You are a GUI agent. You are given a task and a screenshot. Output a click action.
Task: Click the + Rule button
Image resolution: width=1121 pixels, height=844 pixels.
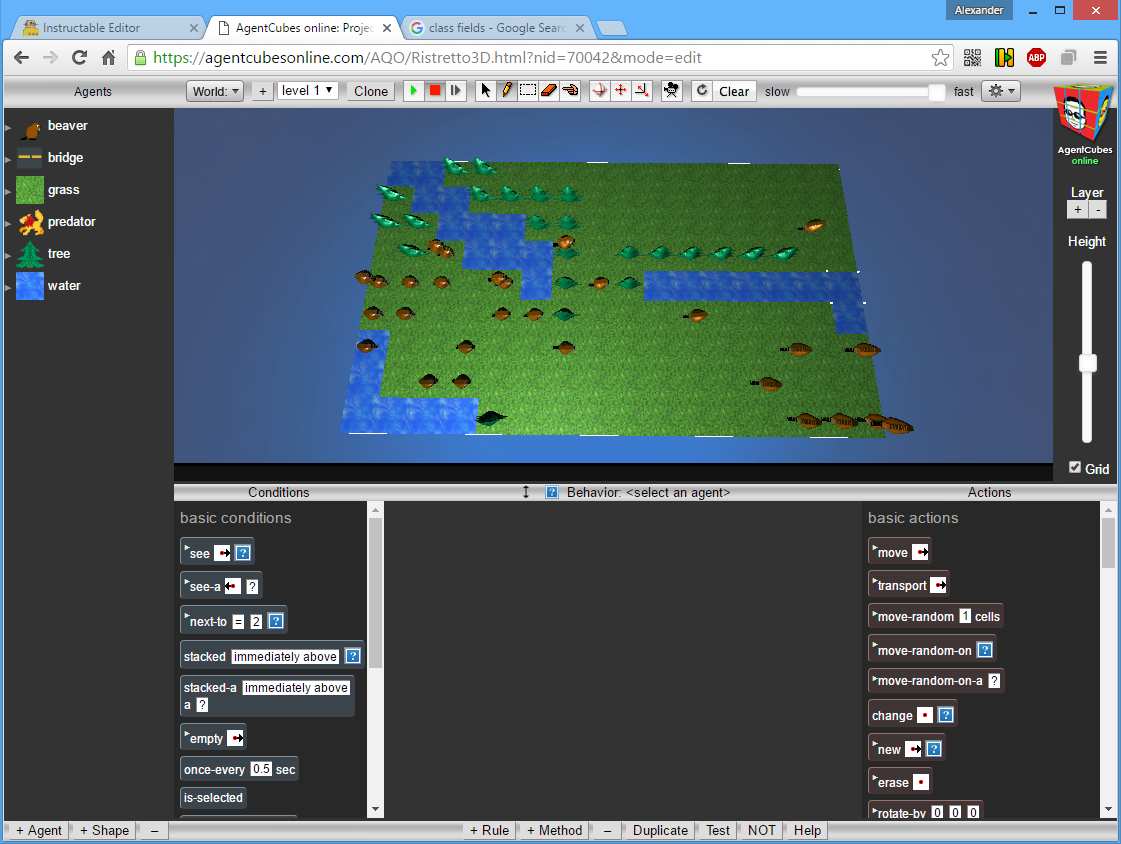coord(490,830)
